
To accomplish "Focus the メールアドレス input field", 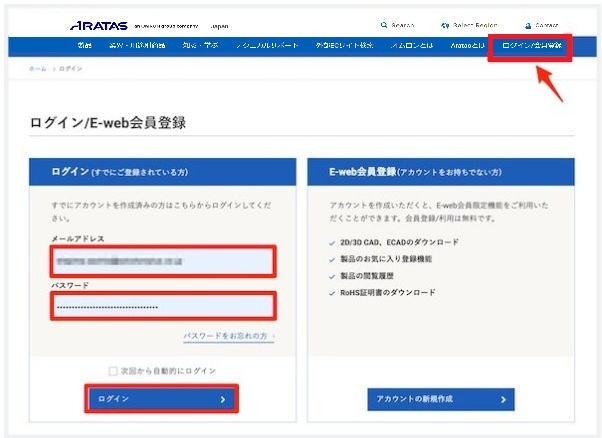I will [x=163, y=261].
